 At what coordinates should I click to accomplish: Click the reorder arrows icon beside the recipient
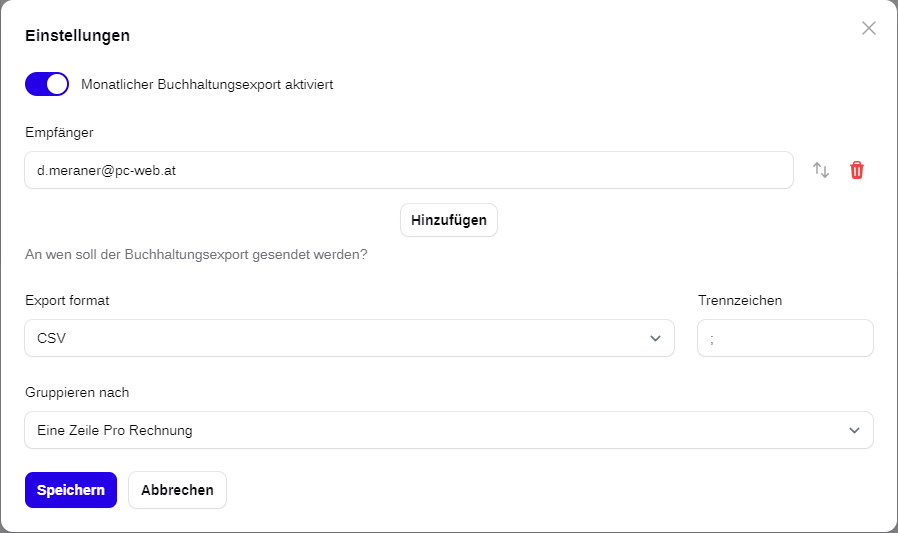click(x=821, y=170)
